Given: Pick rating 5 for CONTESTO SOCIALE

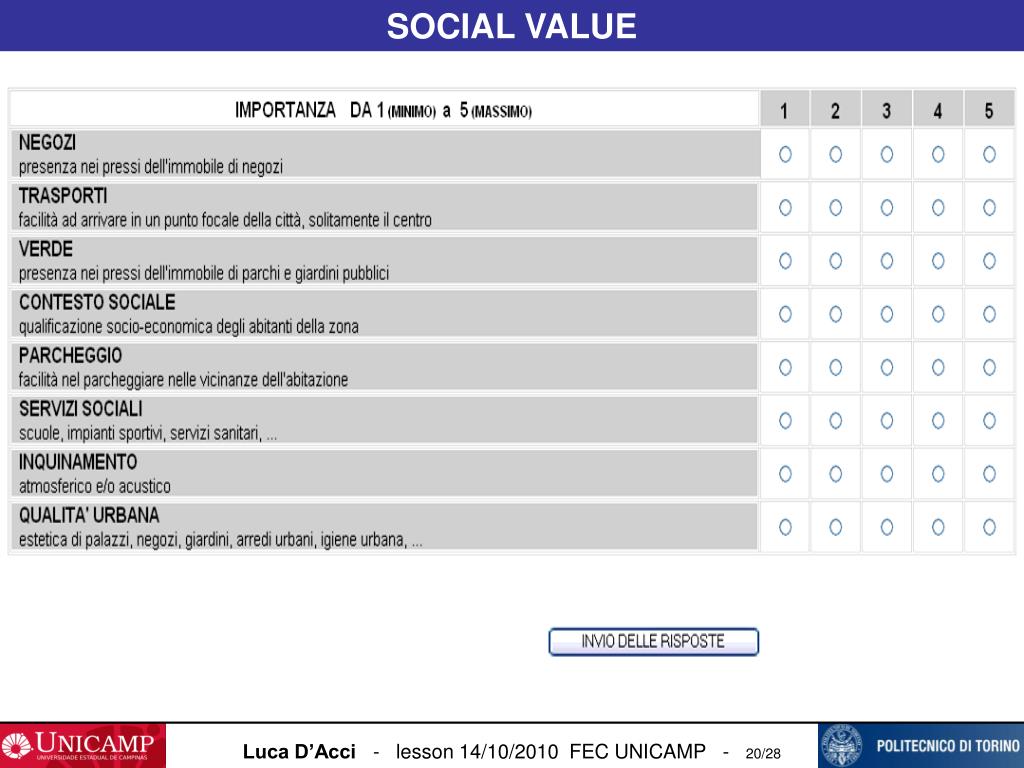Looking at the screenshot, I should click(989, 314).
